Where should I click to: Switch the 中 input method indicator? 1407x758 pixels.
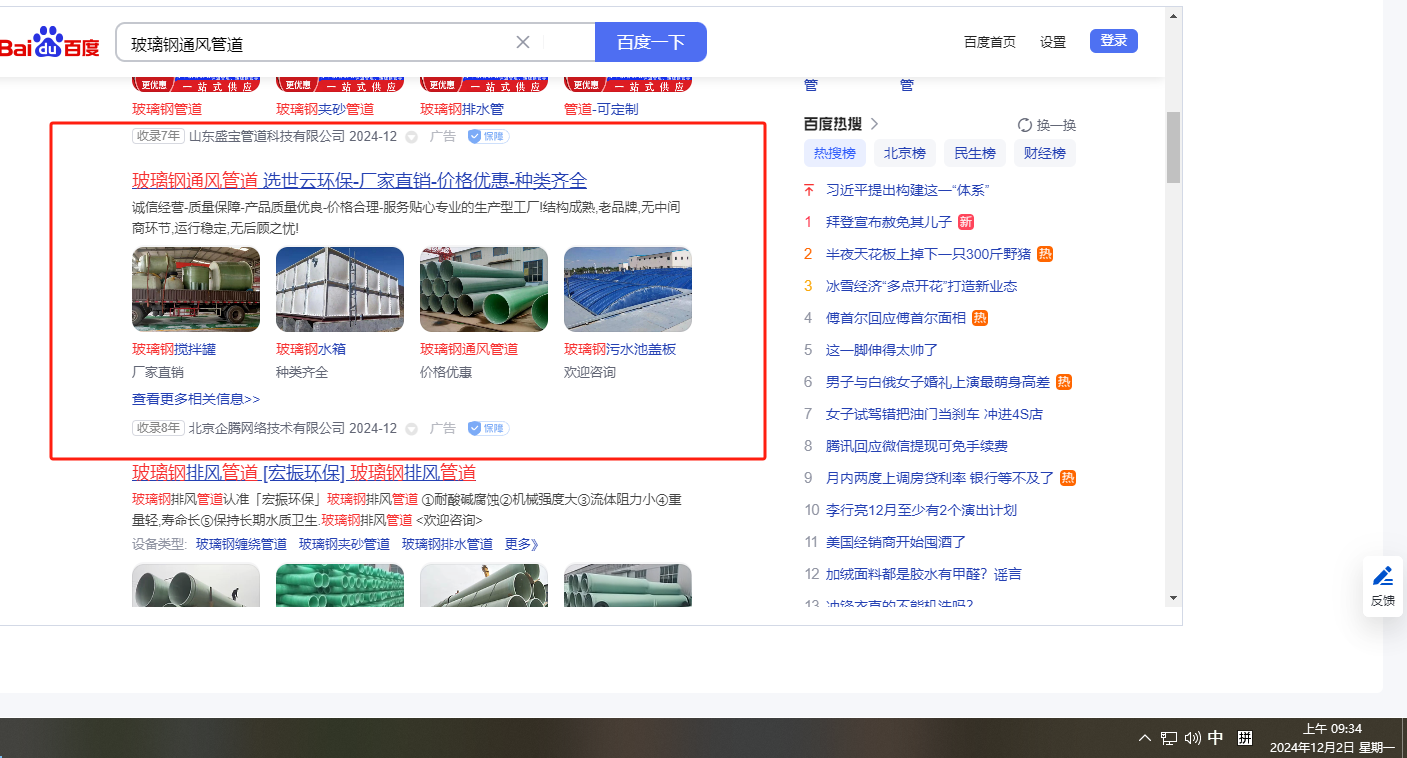pos(1216,738)
